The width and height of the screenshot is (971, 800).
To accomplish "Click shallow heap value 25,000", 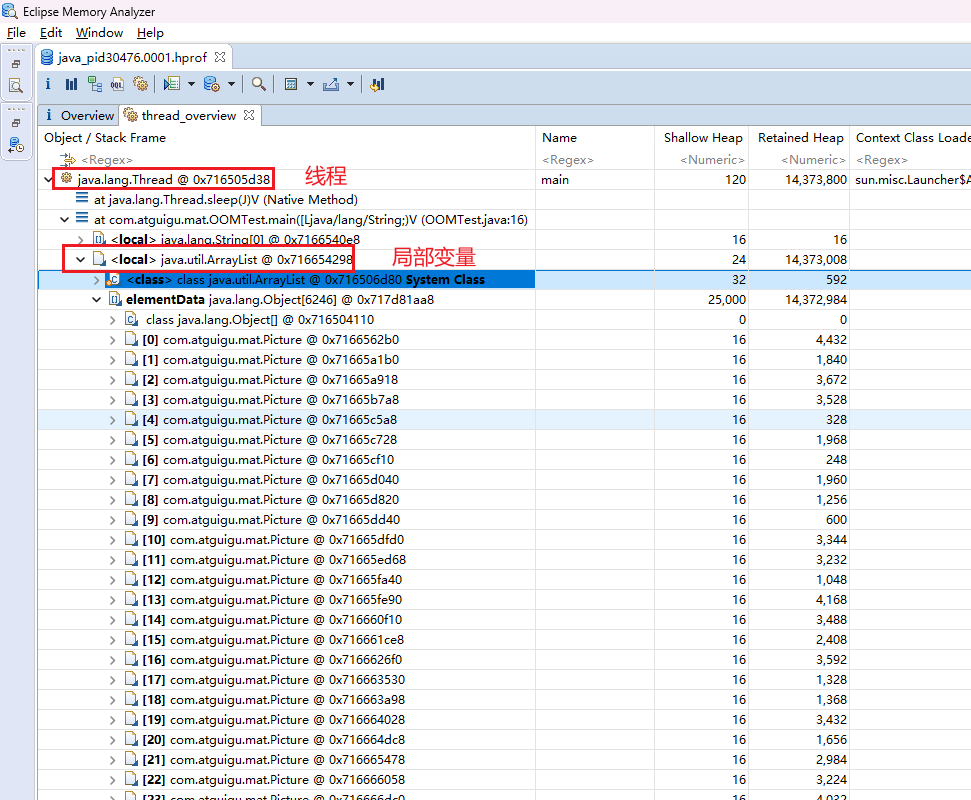I will tap(726, 300).
